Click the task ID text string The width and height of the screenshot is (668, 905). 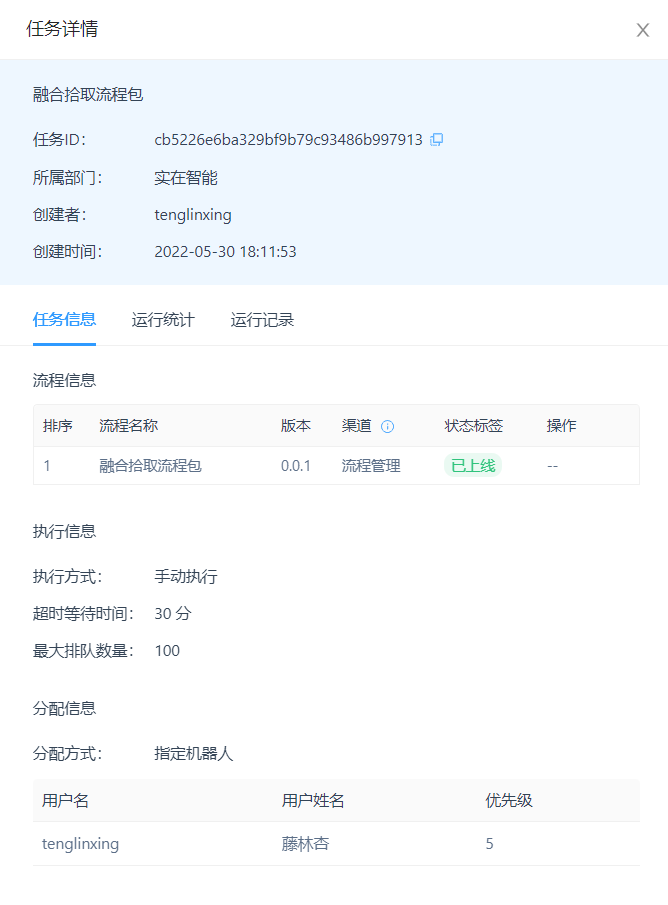pos(288,140)
